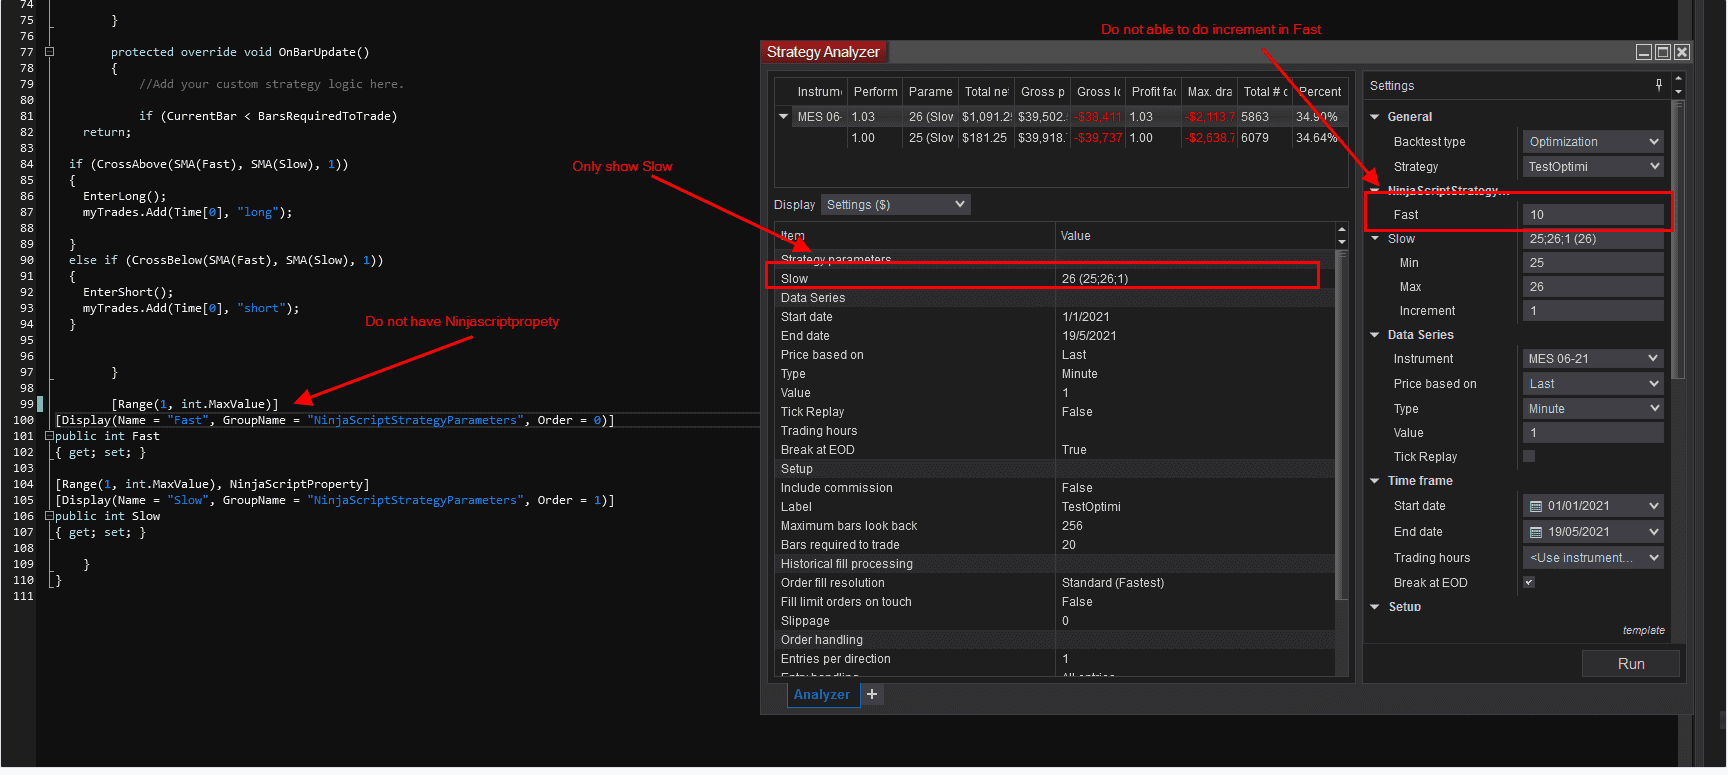This screenshot has width=1728, height=775.
Task: Select the Entries per direction row
Action: click(1054, 659)
